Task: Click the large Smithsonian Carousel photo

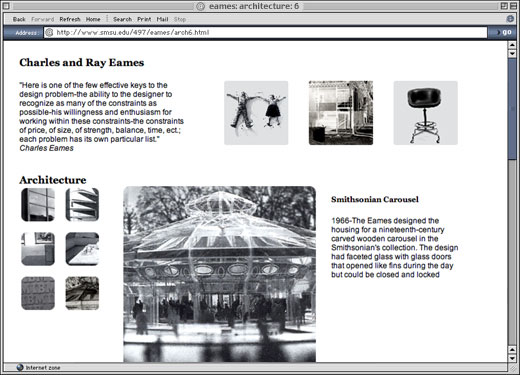Action: click(x=219, y=274)
